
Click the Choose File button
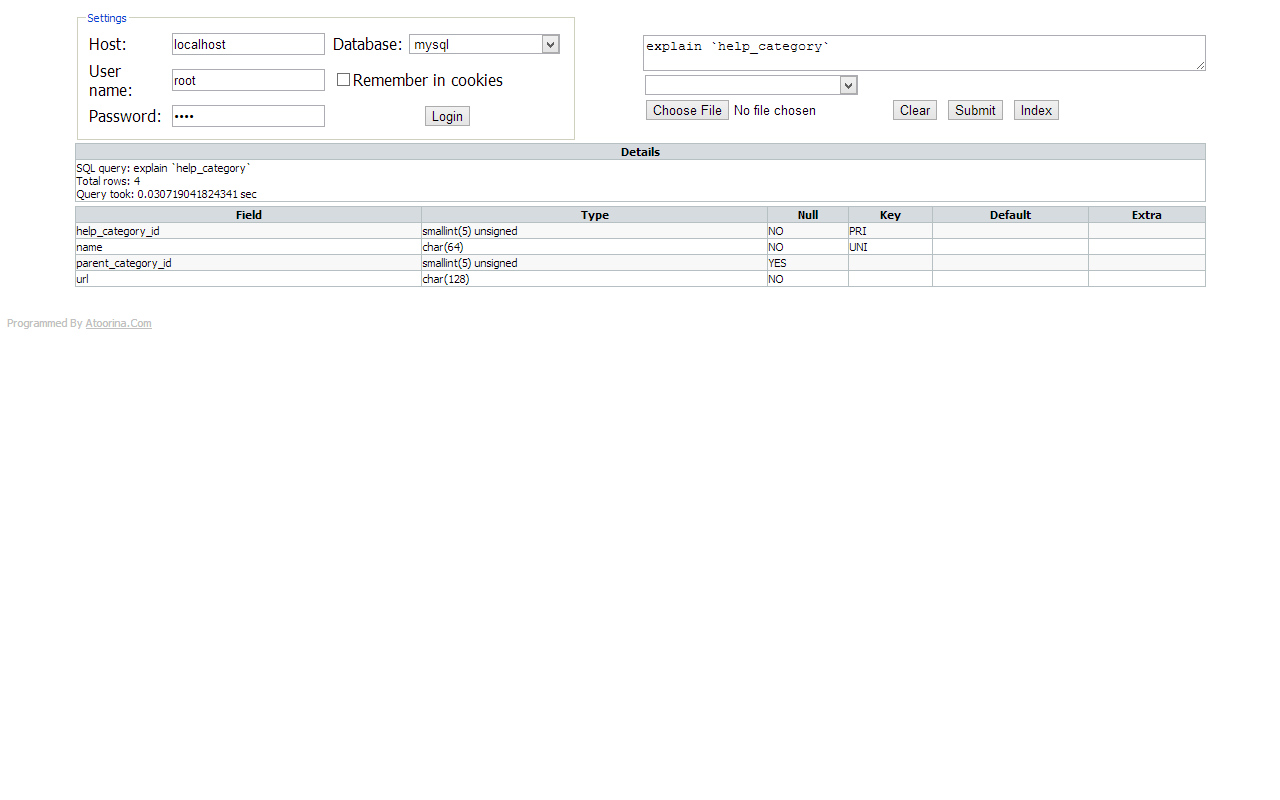click(x=687, y=110)
